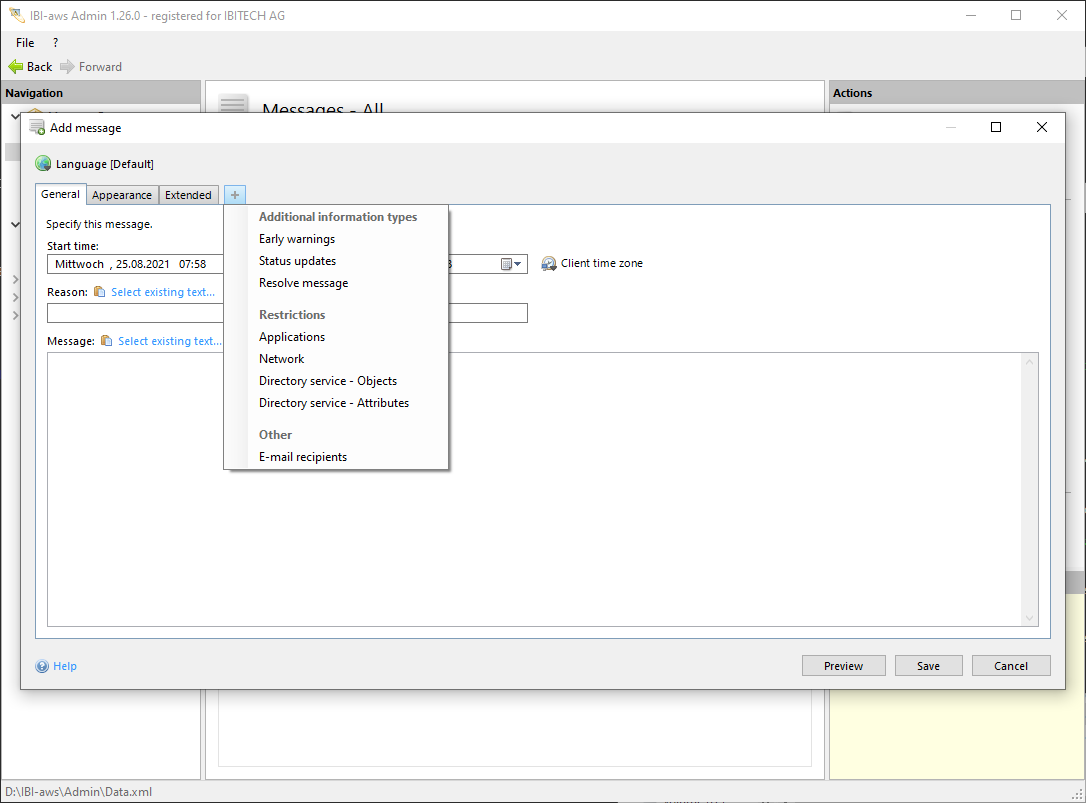Click Select existing text link for Reason
The height and width of the screenshot is (803, 1086).
[x=163, y=292]
